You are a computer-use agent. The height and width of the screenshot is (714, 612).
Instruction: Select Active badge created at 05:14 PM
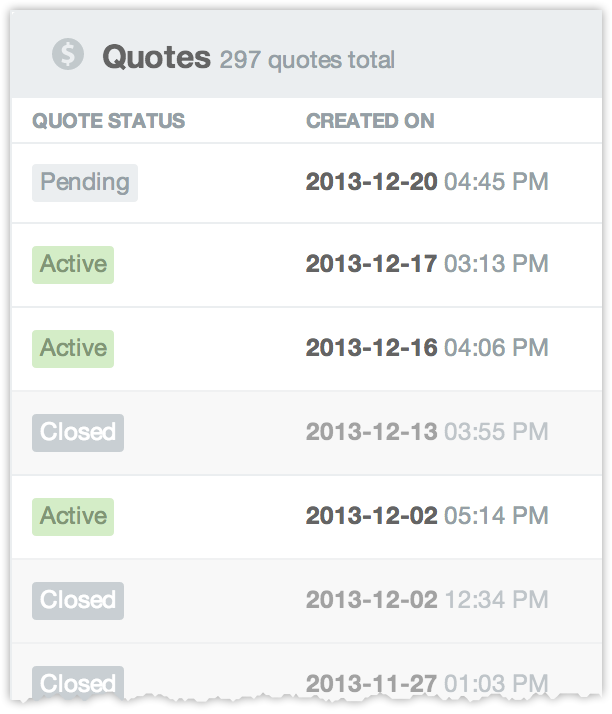[73, 517]
